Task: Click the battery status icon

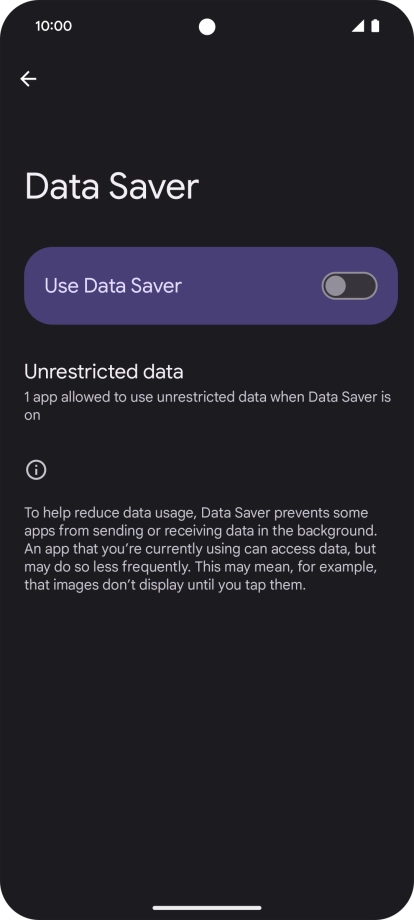Action: click(x=375, y=26)
